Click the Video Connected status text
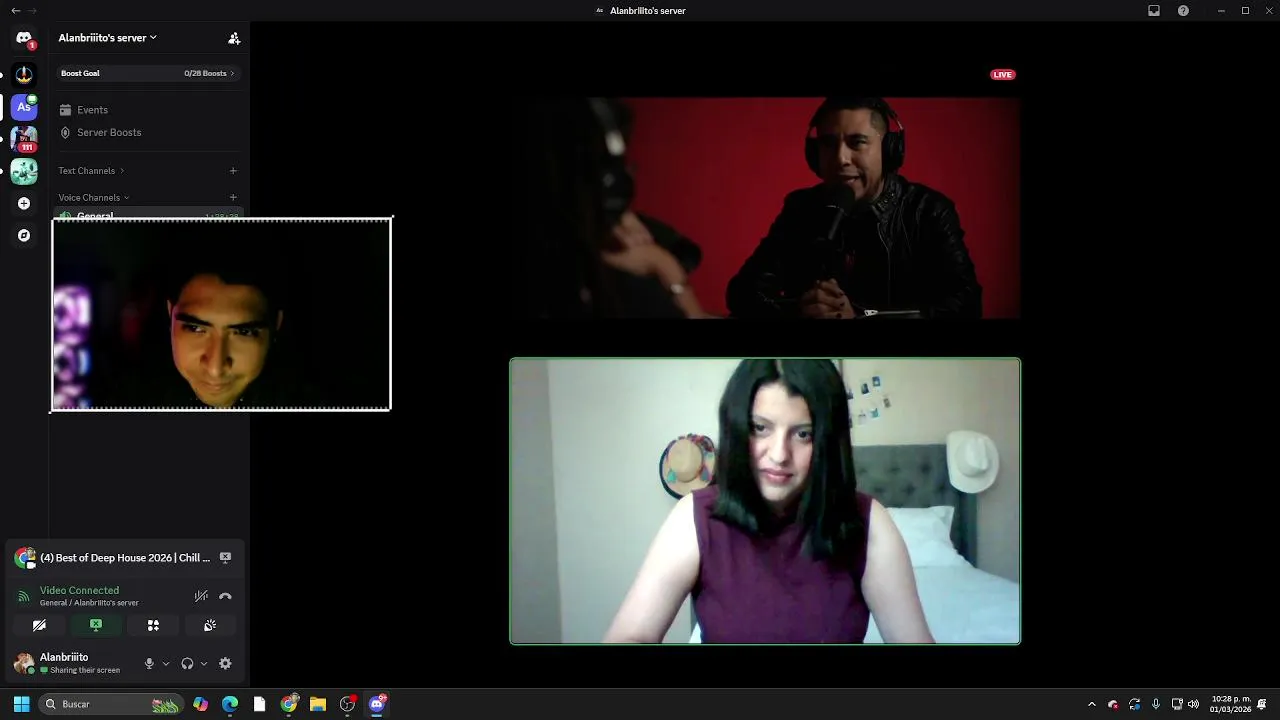This screenshot has height=720, width=1280. 79,591
